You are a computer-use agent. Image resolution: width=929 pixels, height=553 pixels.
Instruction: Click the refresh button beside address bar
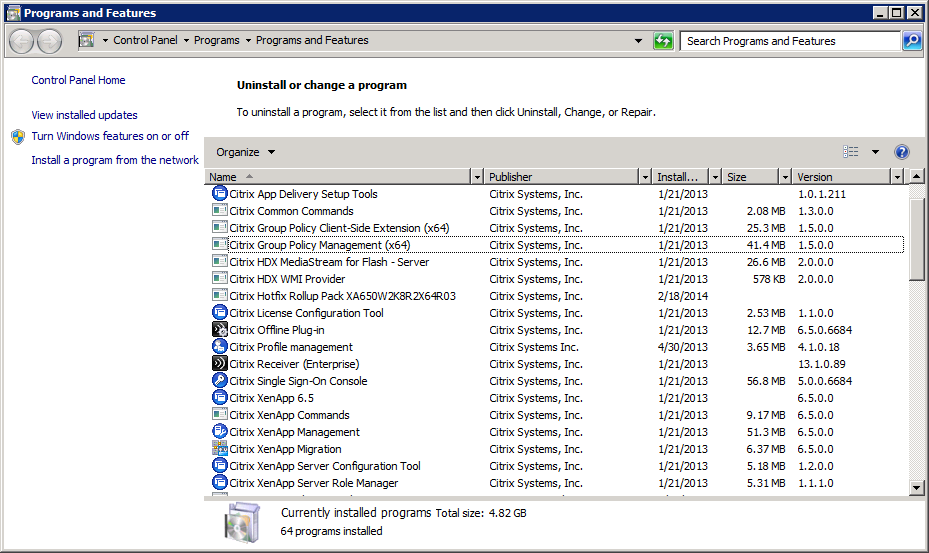tap(663, 41)
